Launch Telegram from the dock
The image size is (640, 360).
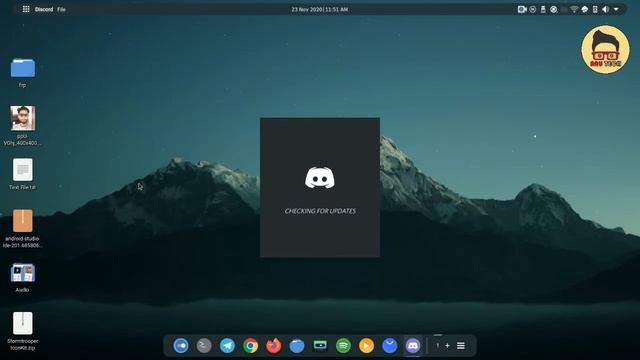(227, 346)
